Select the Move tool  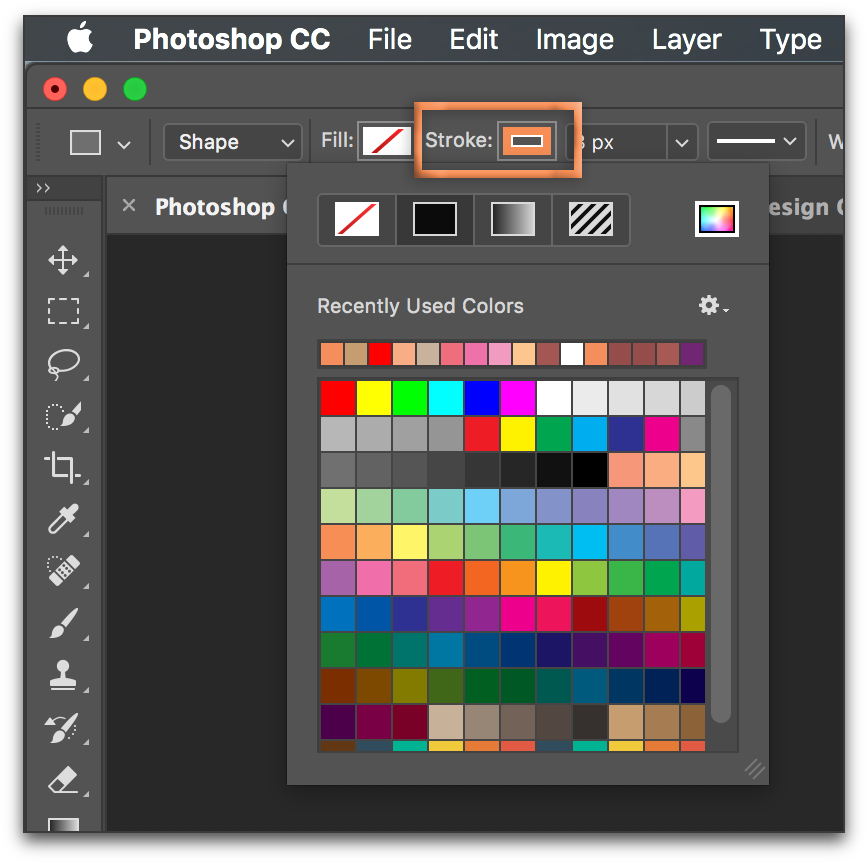click(63, 260)
